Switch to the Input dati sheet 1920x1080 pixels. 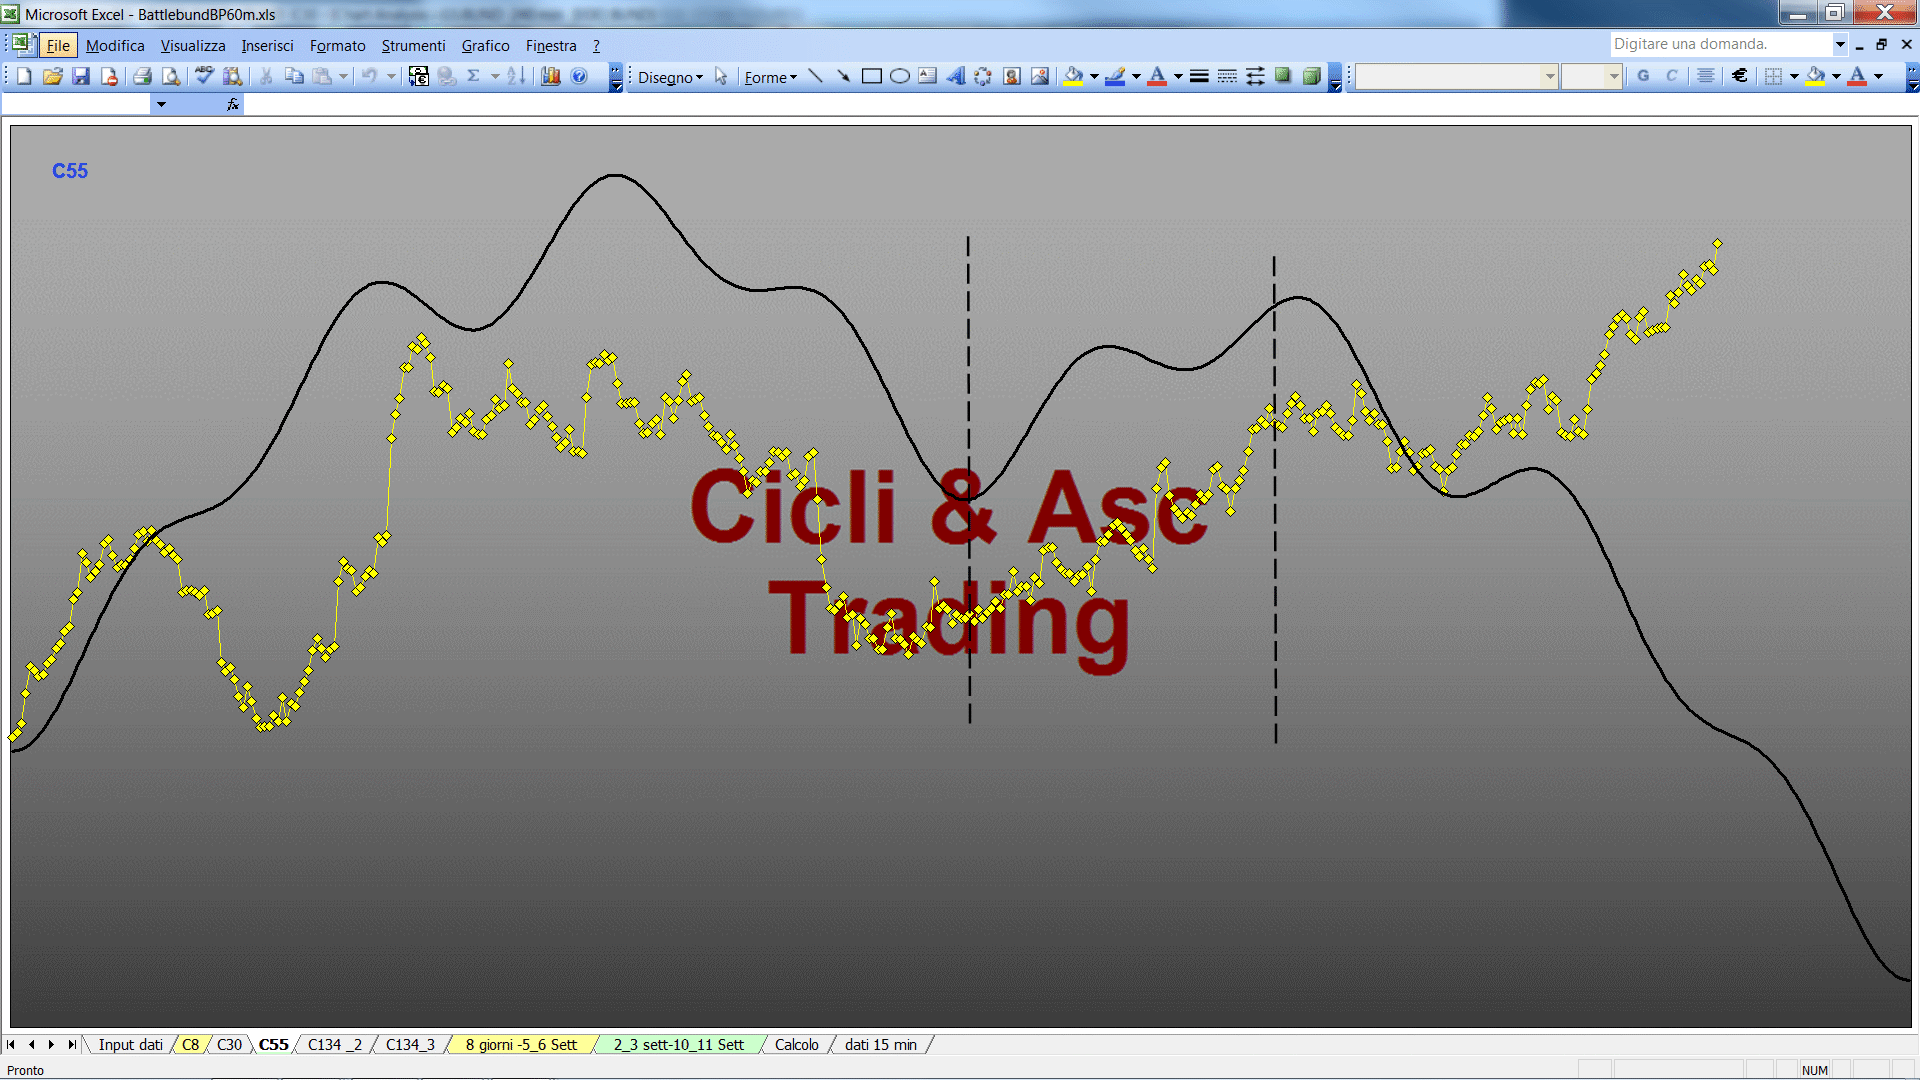point(130,1044)
